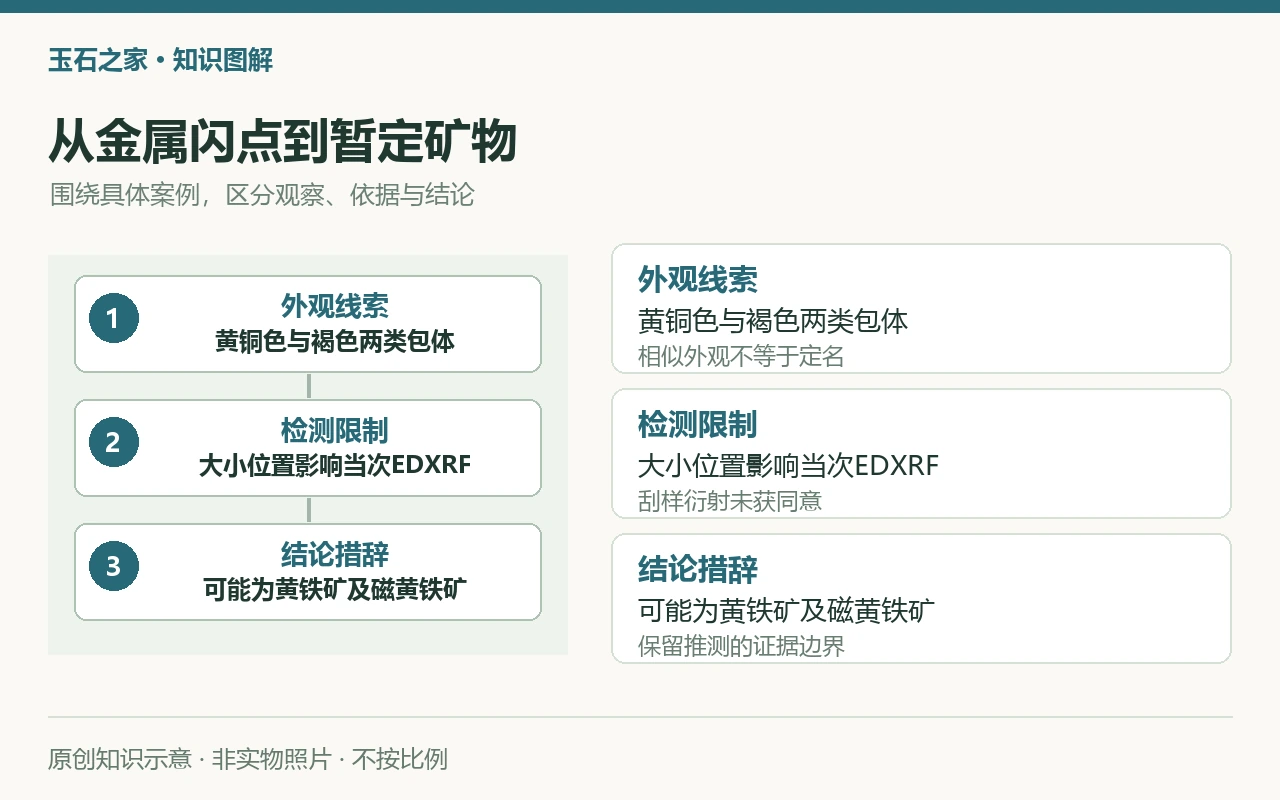Click the title 从金属闪点到暂定矿物
Viewport: 1280px width, 800px height.
282,141
